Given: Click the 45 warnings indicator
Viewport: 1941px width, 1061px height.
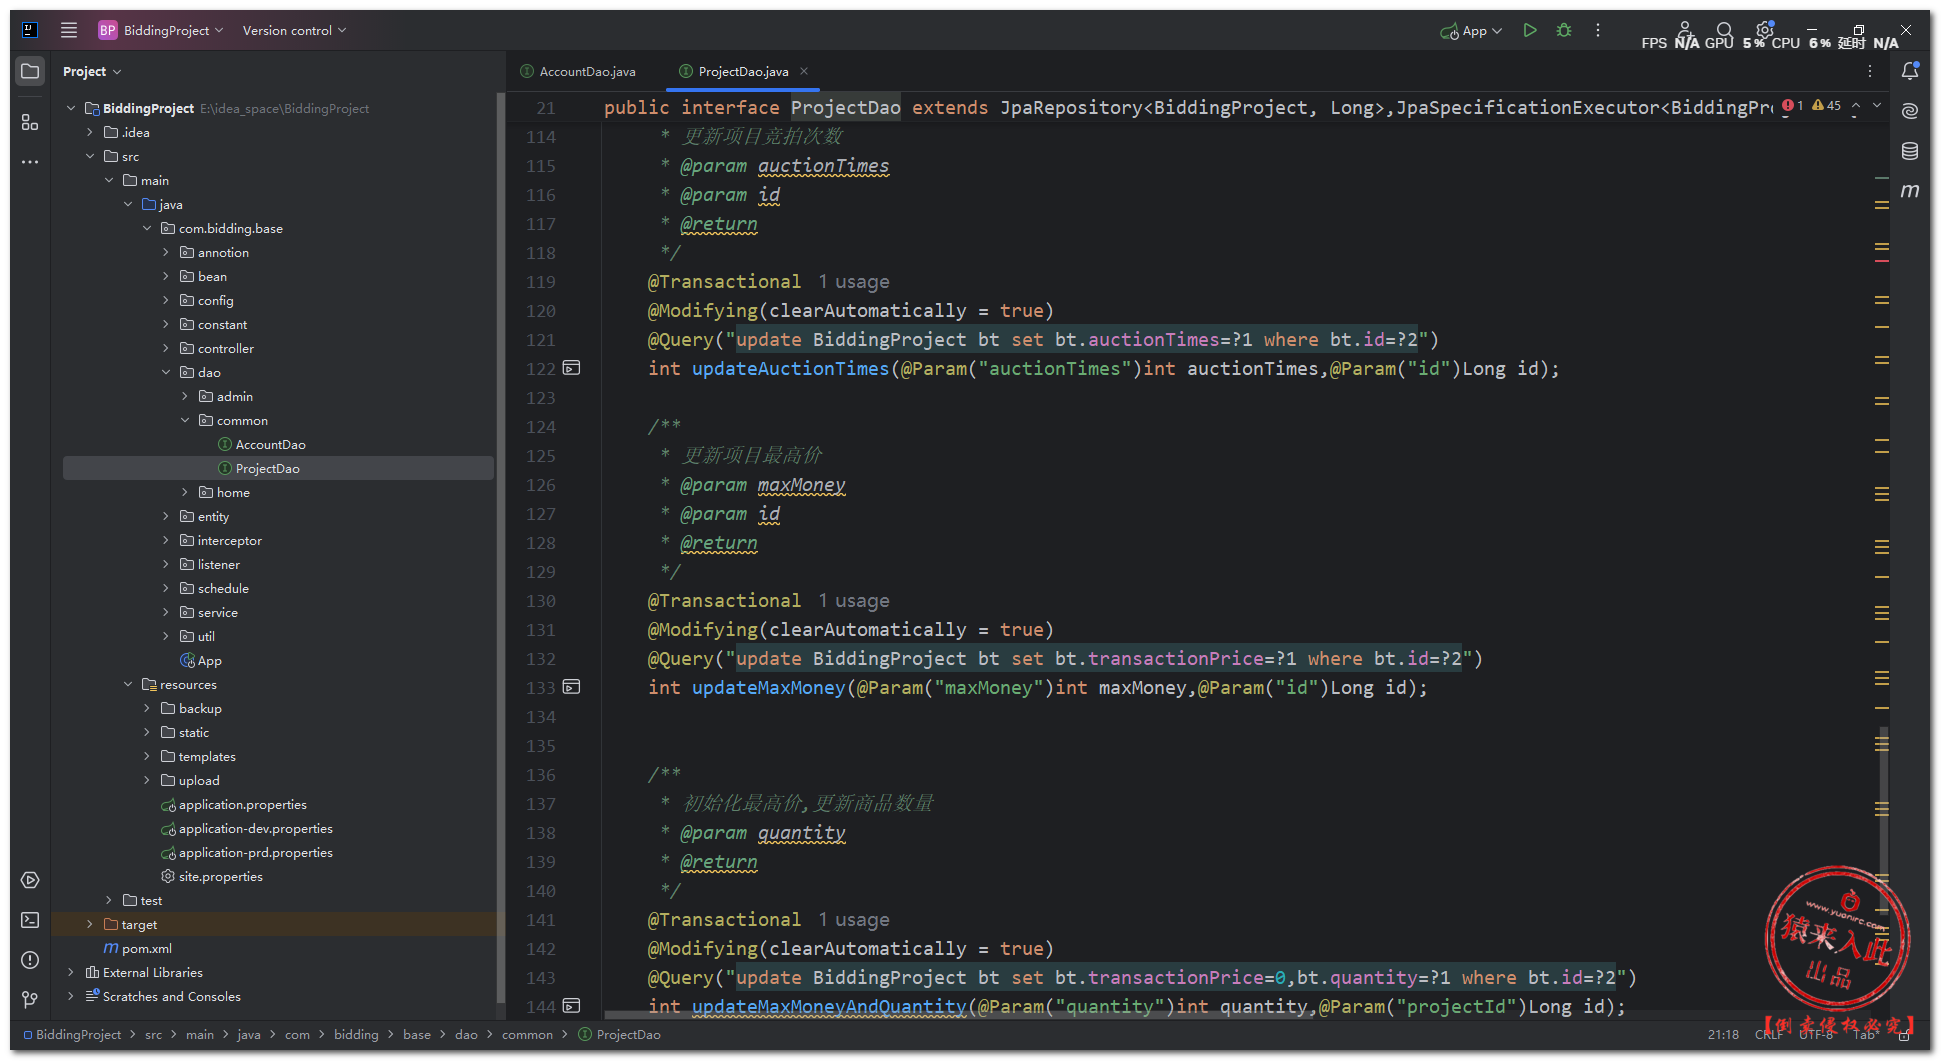Looking at the screenshot, I should click(1826, 106).
